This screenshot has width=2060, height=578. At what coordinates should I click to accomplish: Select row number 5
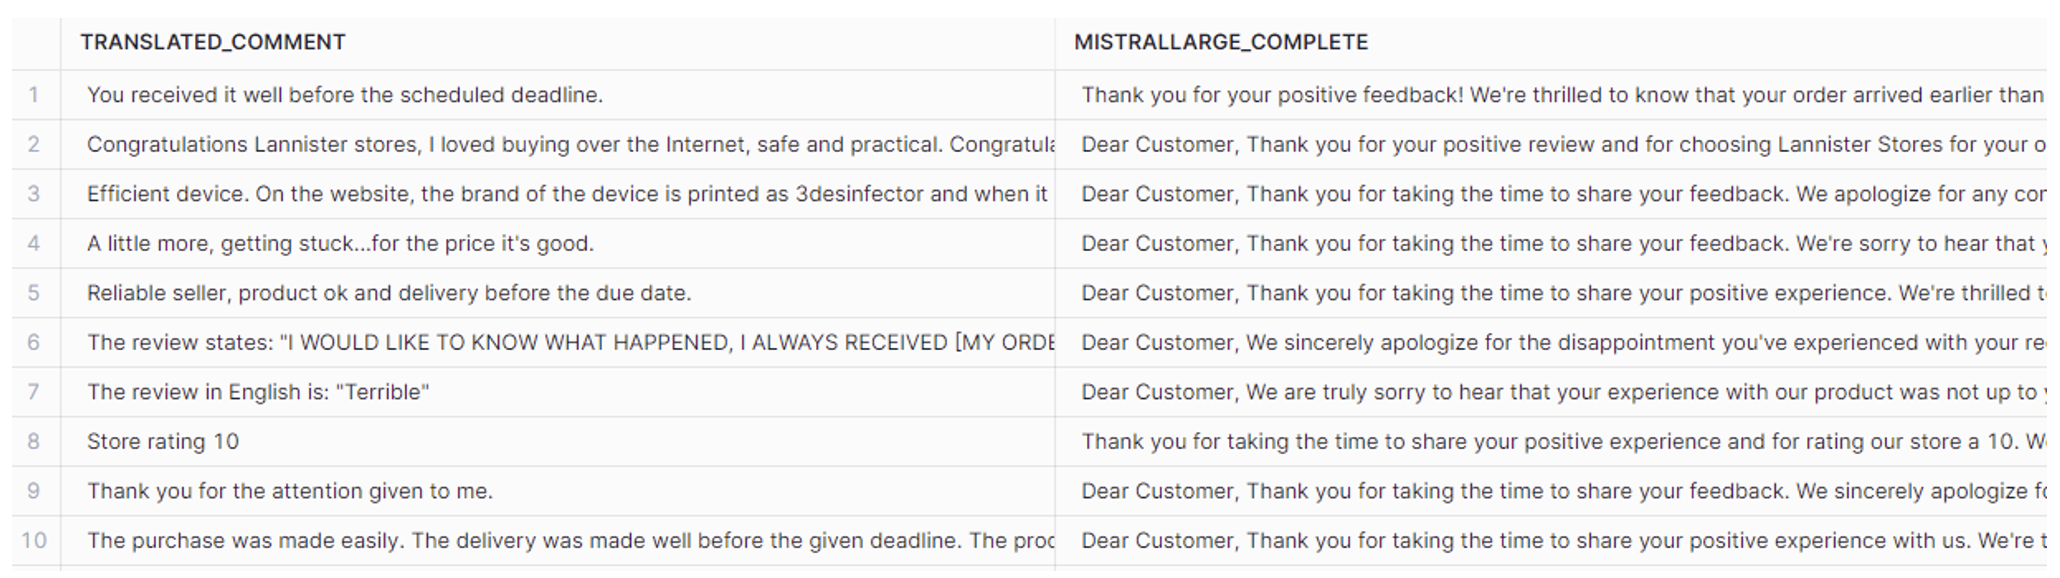[x=35, y=293]
